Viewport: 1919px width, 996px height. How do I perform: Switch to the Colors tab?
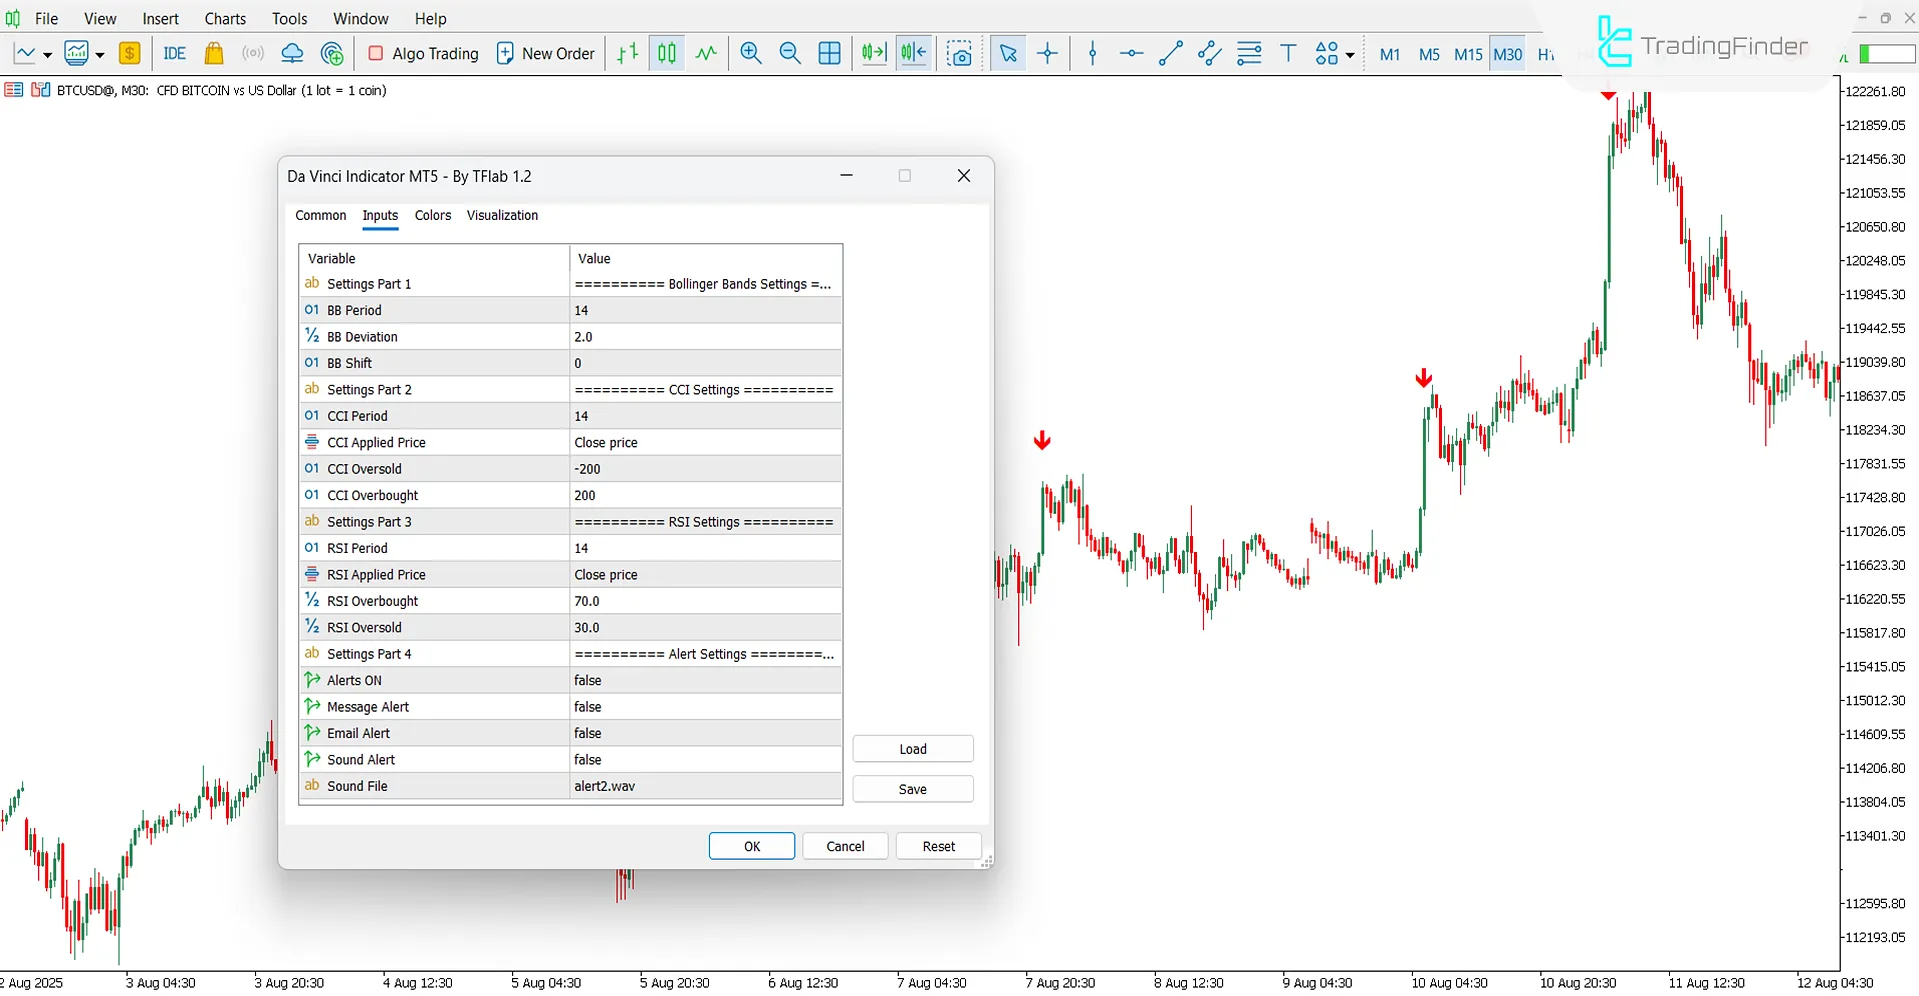[432, 215]
